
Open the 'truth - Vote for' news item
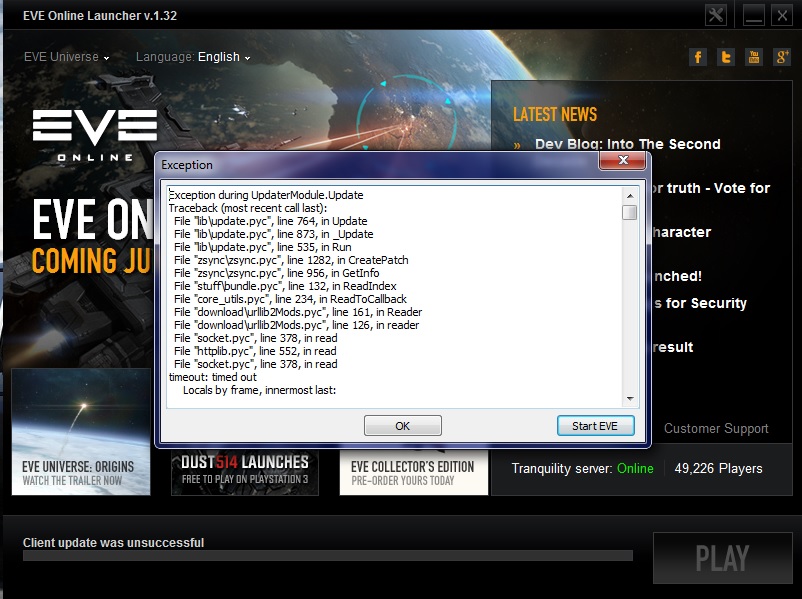point(711,188)
